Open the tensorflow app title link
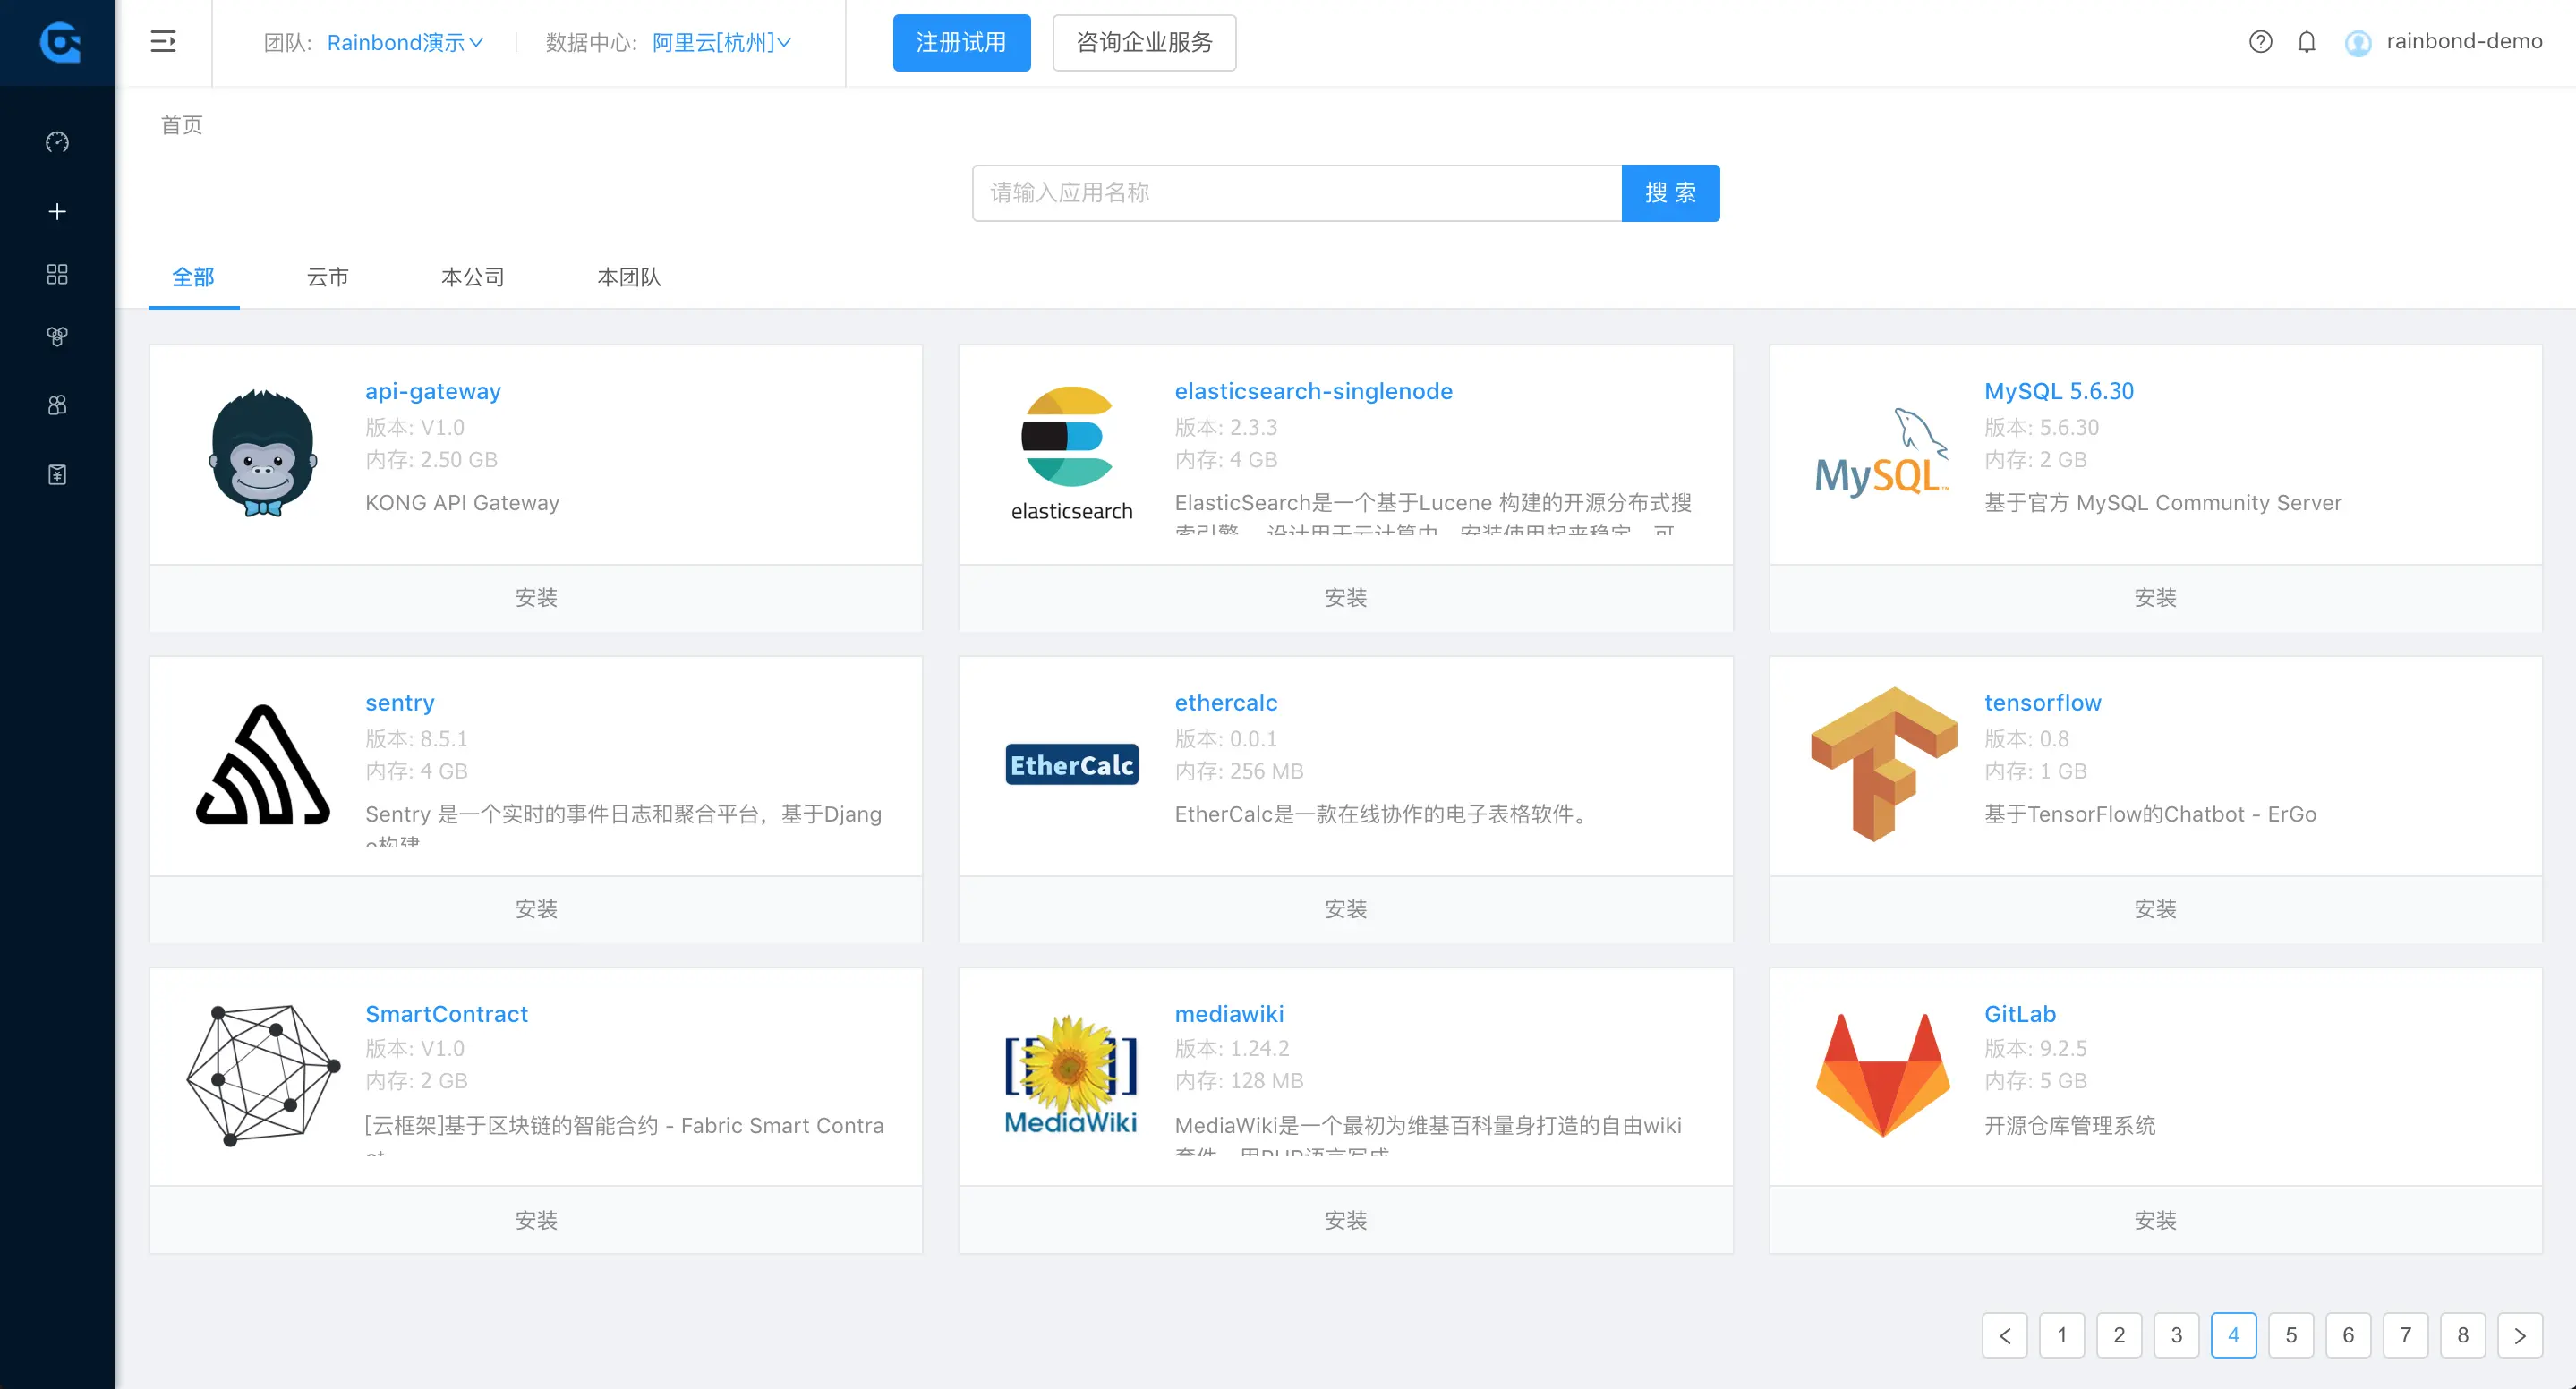Screen dimensions: 2576x1389 click(x=2042, y=702)
